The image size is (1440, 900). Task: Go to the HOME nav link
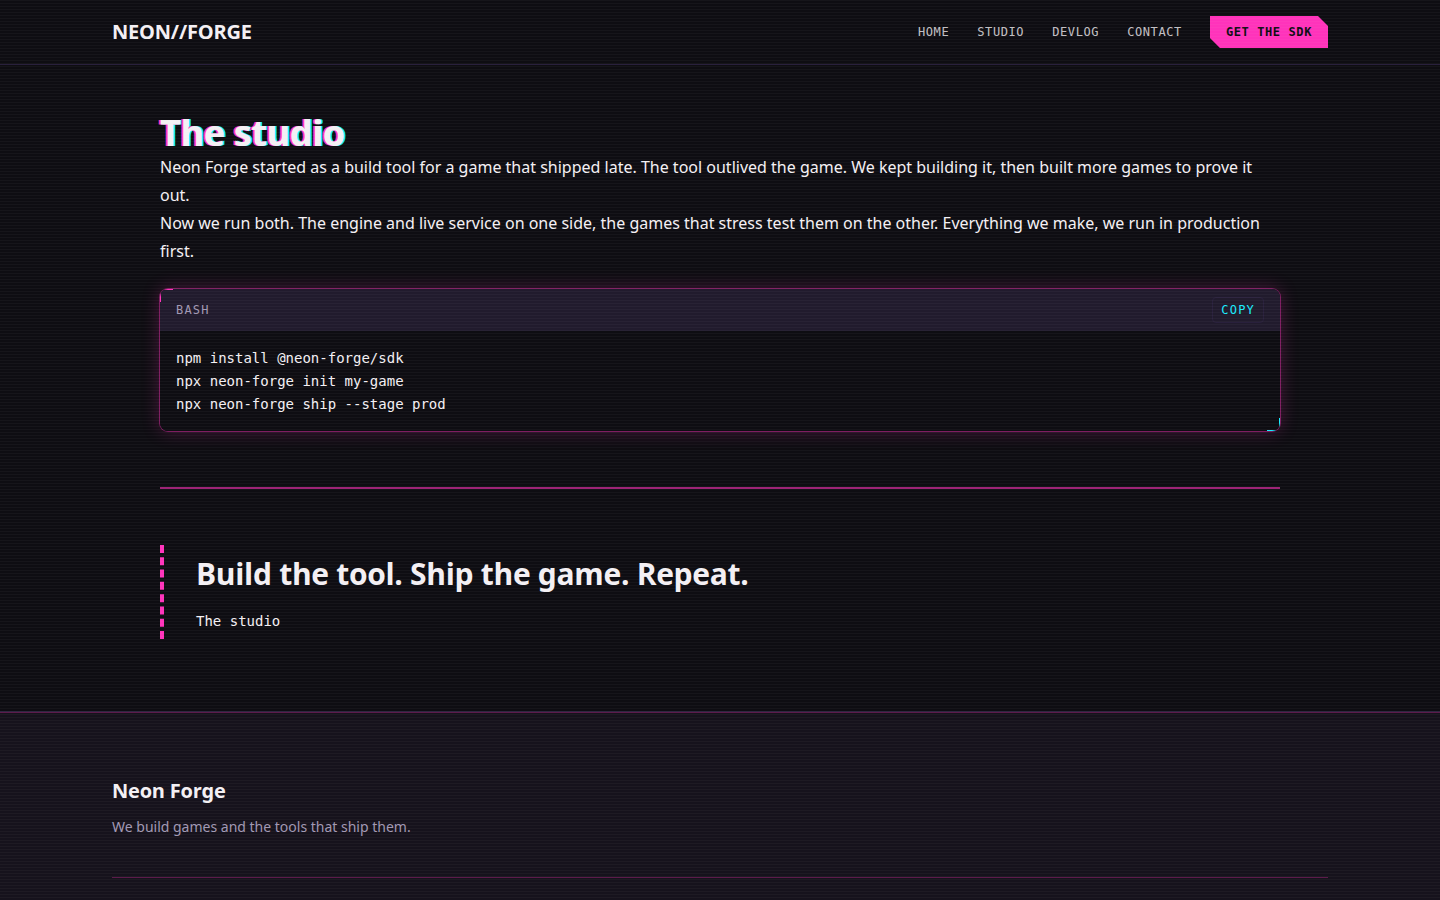(x=933, y=32)
